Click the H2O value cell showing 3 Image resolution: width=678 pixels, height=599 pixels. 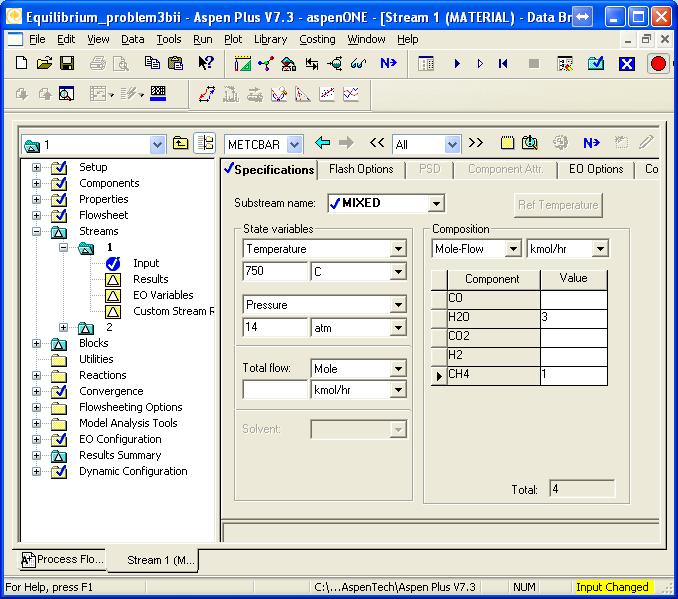tap(573, 317)
